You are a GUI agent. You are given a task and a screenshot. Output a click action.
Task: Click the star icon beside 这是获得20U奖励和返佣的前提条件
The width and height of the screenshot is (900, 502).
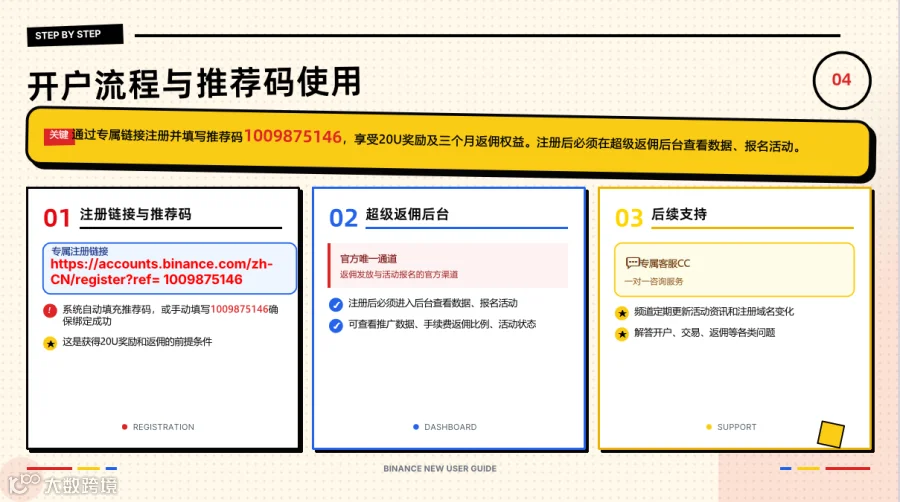(50, 343)
